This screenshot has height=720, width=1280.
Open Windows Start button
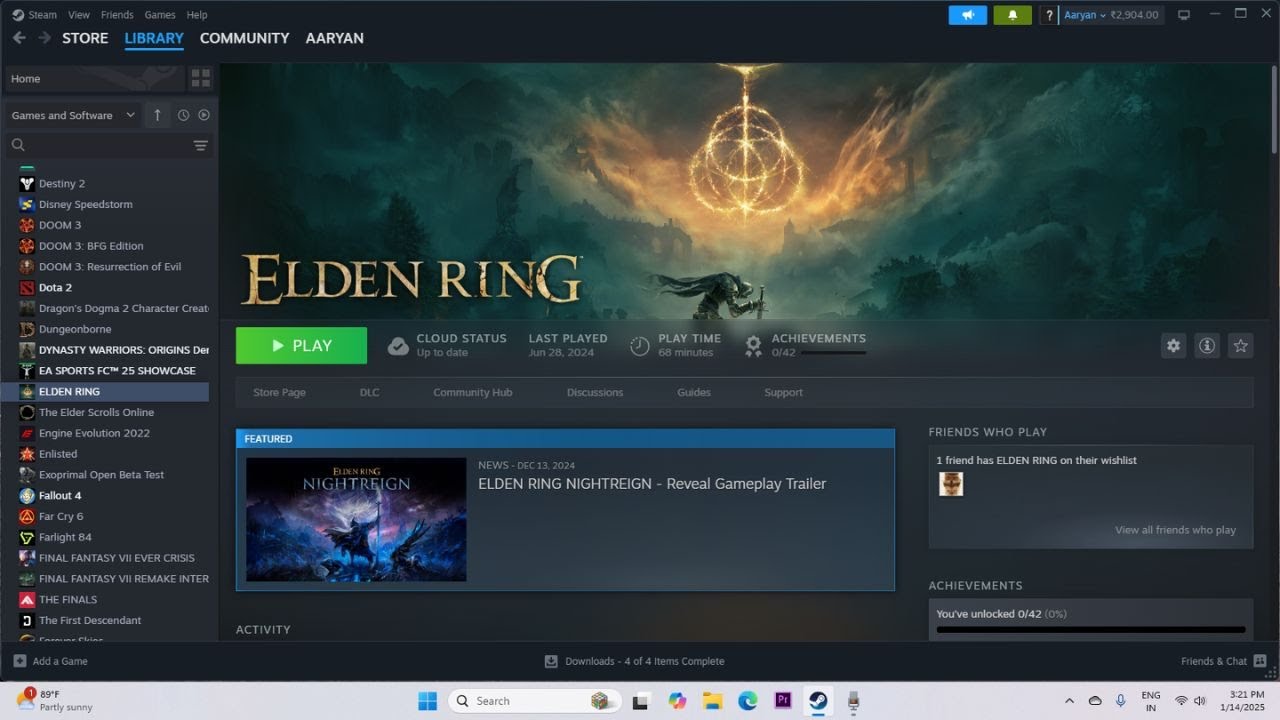[427, 701]
